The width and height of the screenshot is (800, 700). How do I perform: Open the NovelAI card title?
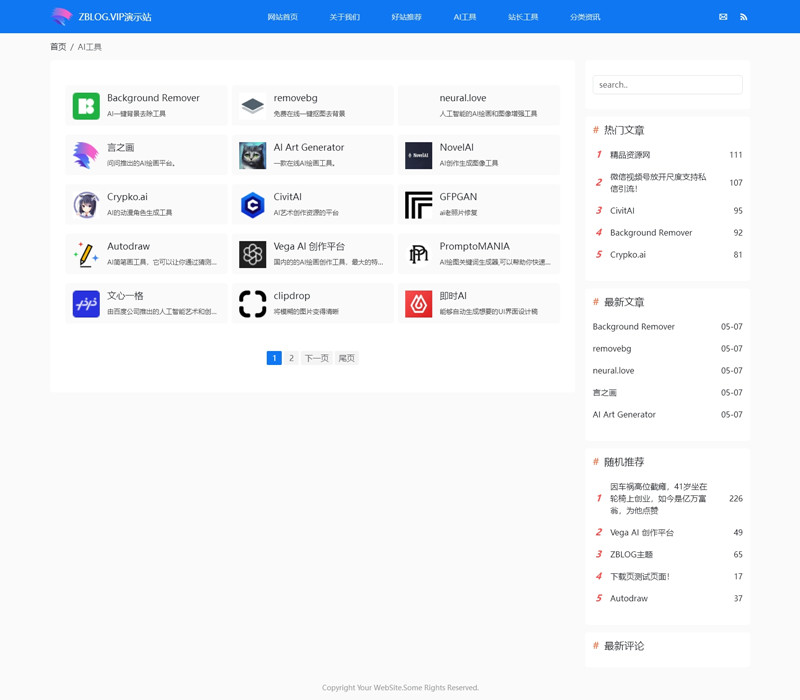point(457,147)
